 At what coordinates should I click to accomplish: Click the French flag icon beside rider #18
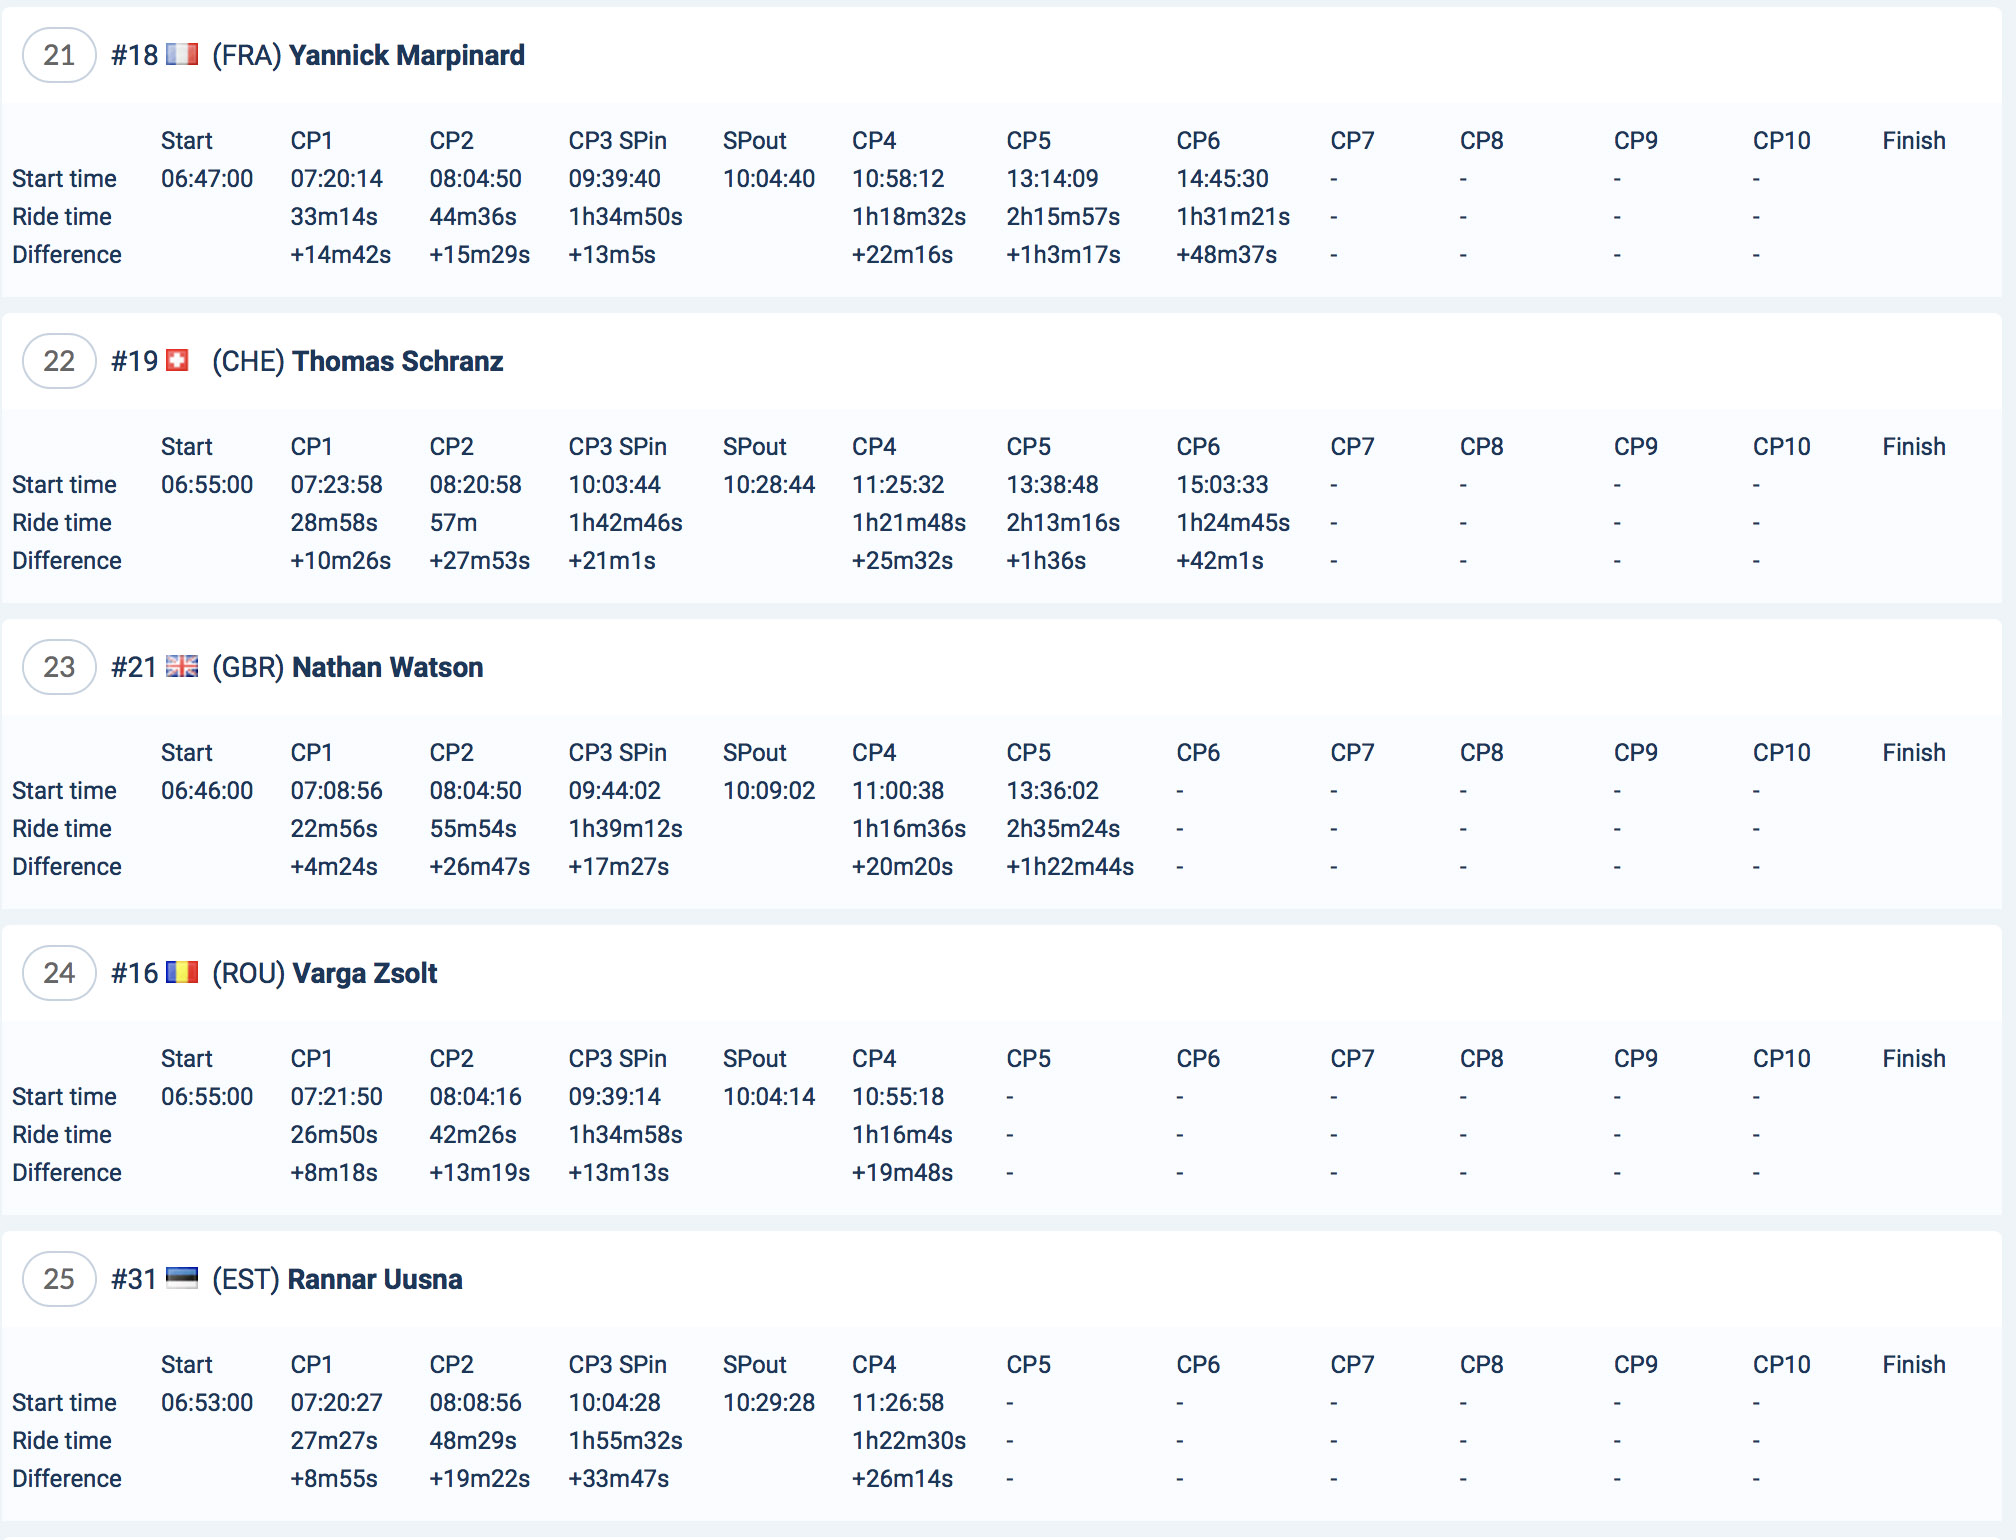click(182, 55)
